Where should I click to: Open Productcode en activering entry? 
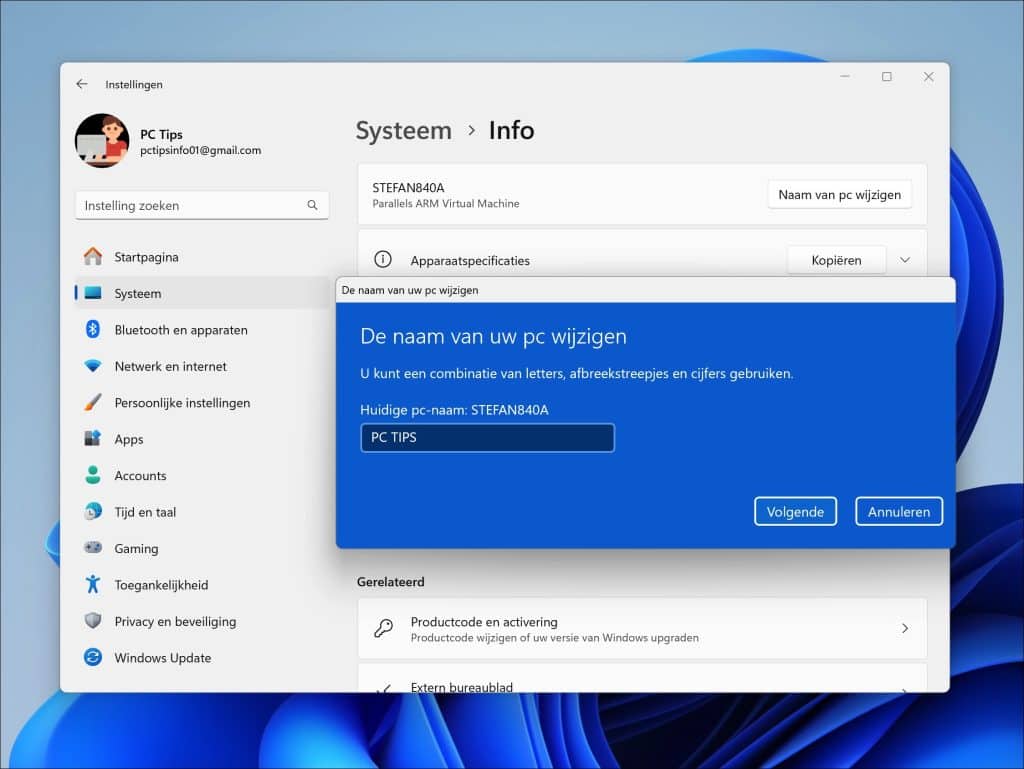click(642, 629)
